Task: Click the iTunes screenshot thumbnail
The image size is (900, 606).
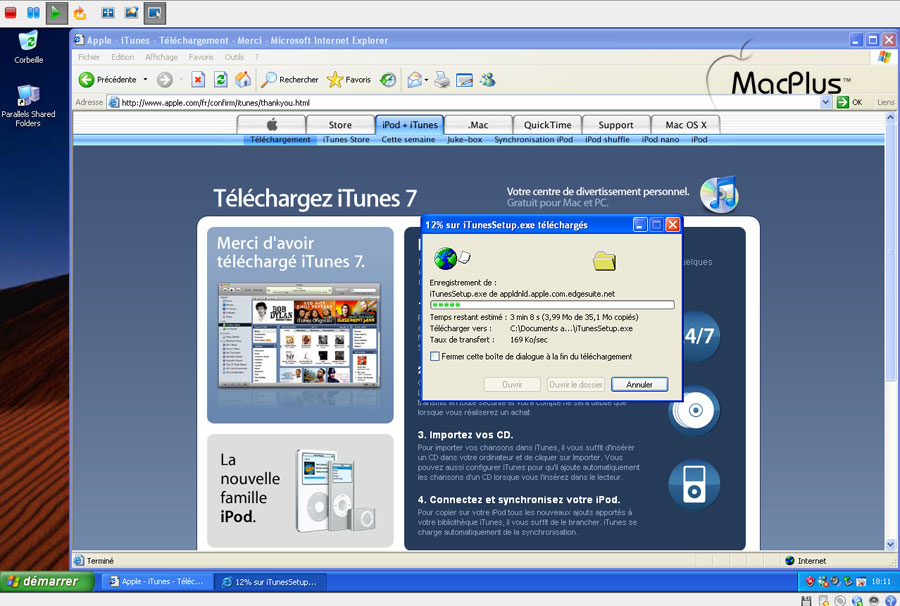Action: point(299,335)
